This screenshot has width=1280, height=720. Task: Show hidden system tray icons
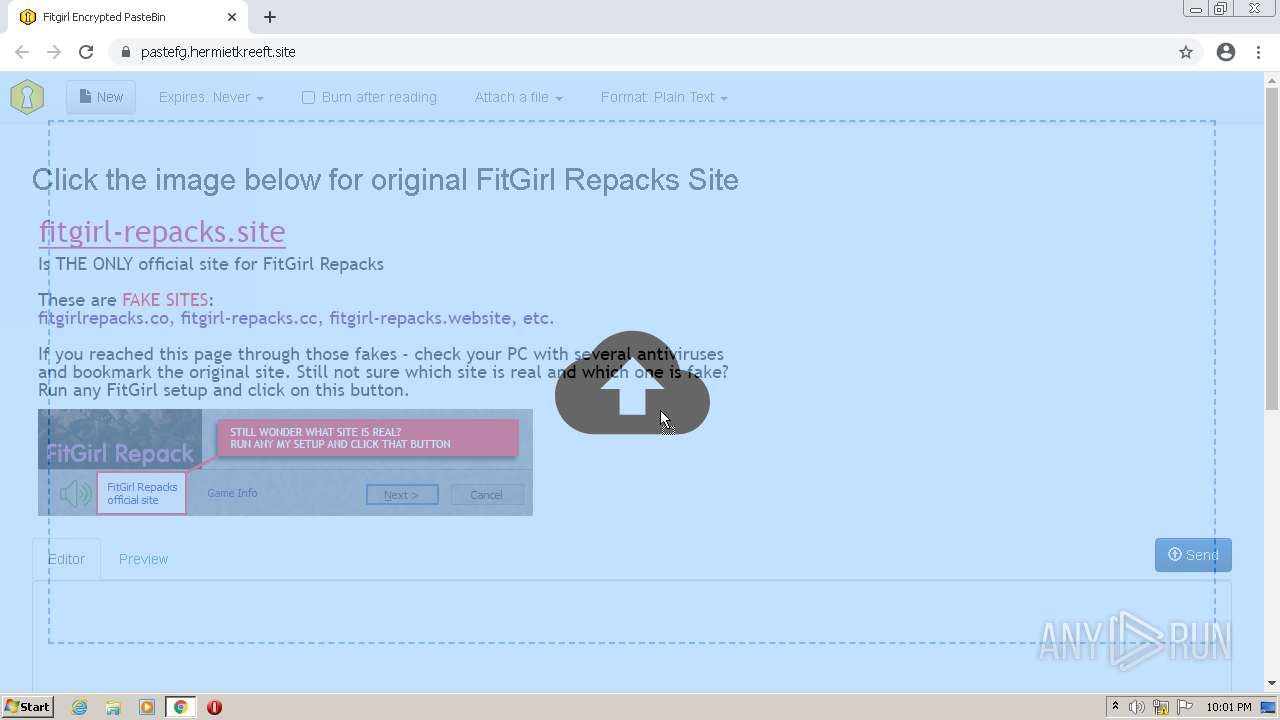click(x=1115, y=707)
